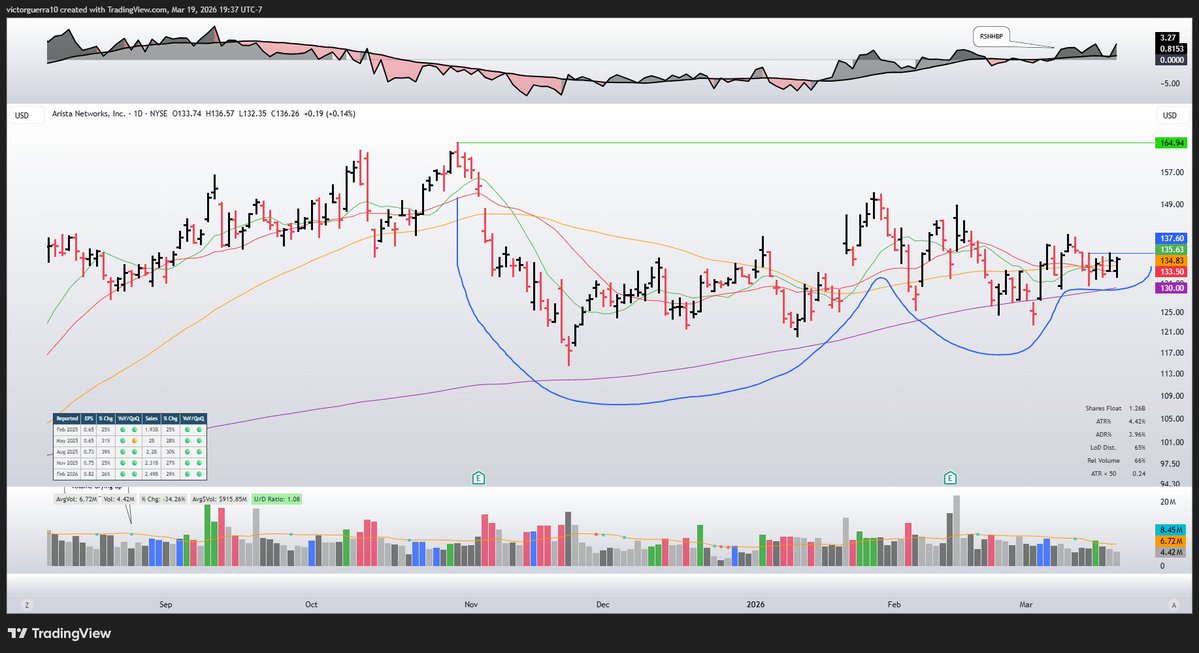Viewport: 1199px width, 653px height.
Task: Click the 'Nov 2025' row in earnings table
Action: coord(129,463)
